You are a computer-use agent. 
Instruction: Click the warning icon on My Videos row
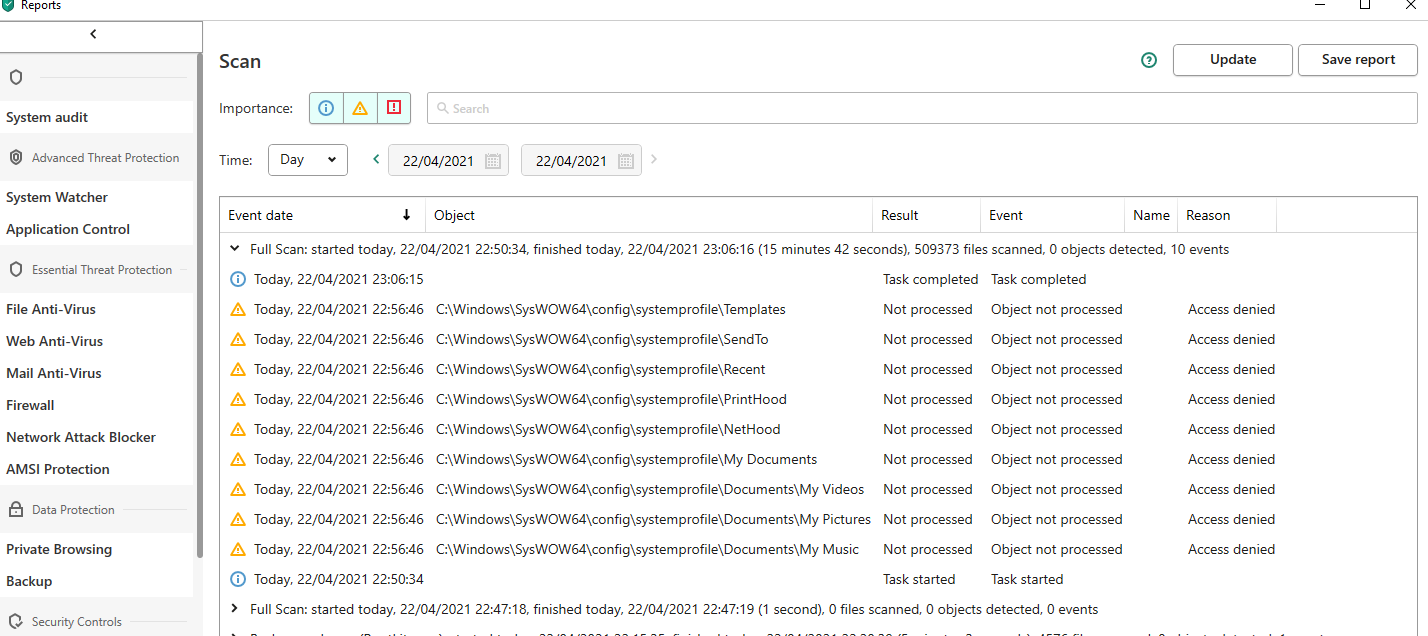coord(238,489)
